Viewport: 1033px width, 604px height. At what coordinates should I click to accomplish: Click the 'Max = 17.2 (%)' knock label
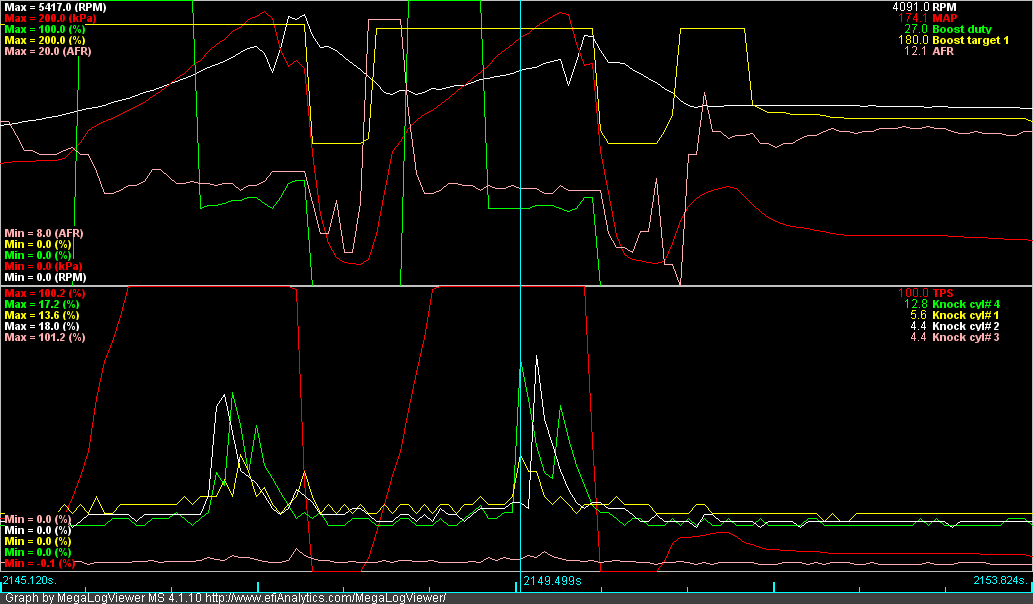pyautogui.click(x=42, y=304)
